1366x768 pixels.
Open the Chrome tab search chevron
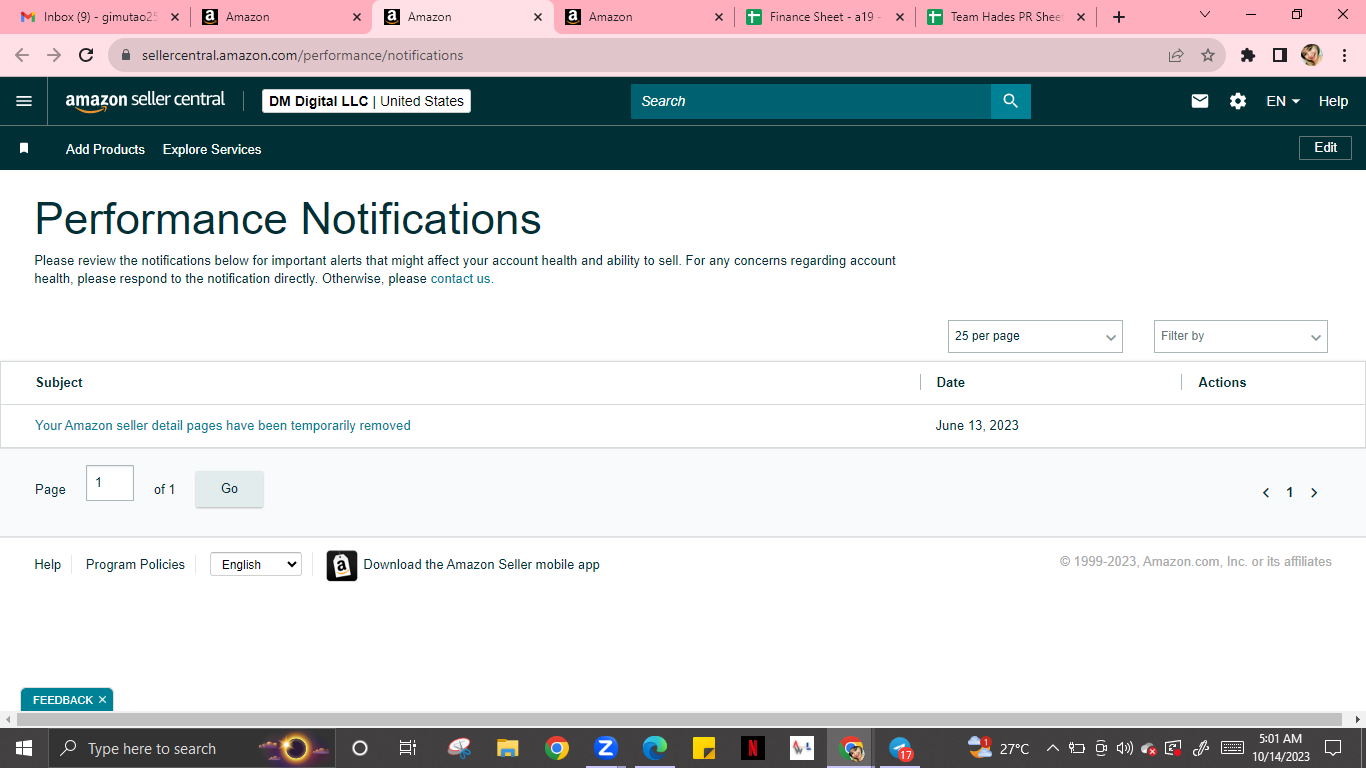click(x=1205, y=16)
